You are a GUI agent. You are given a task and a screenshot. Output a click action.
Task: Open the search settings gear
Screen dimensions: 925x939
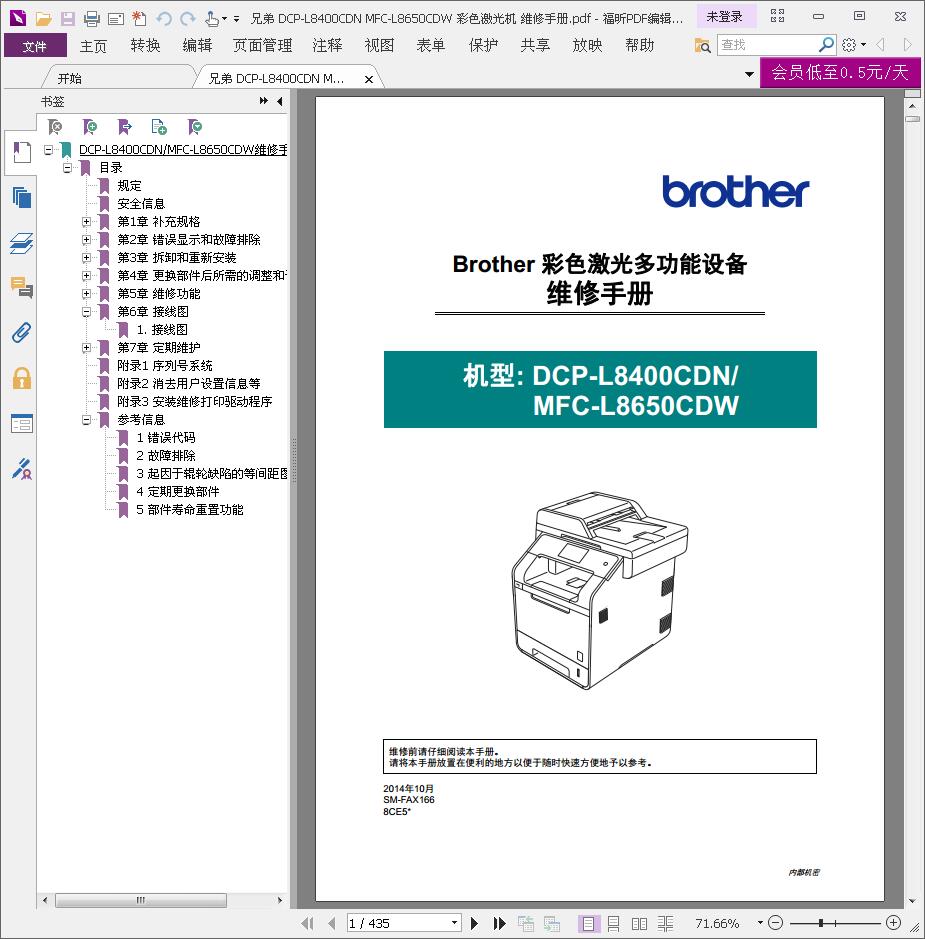848,44
